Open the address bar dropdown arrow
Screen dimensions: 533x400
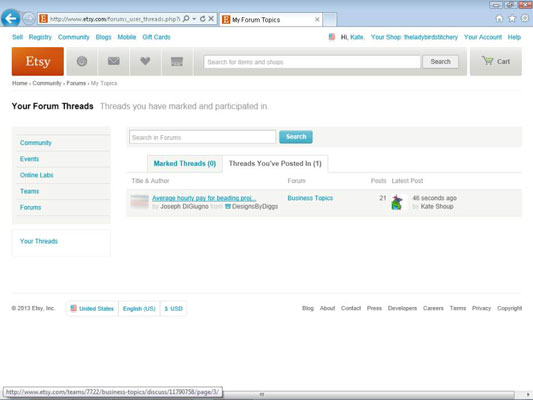point(194,19)
